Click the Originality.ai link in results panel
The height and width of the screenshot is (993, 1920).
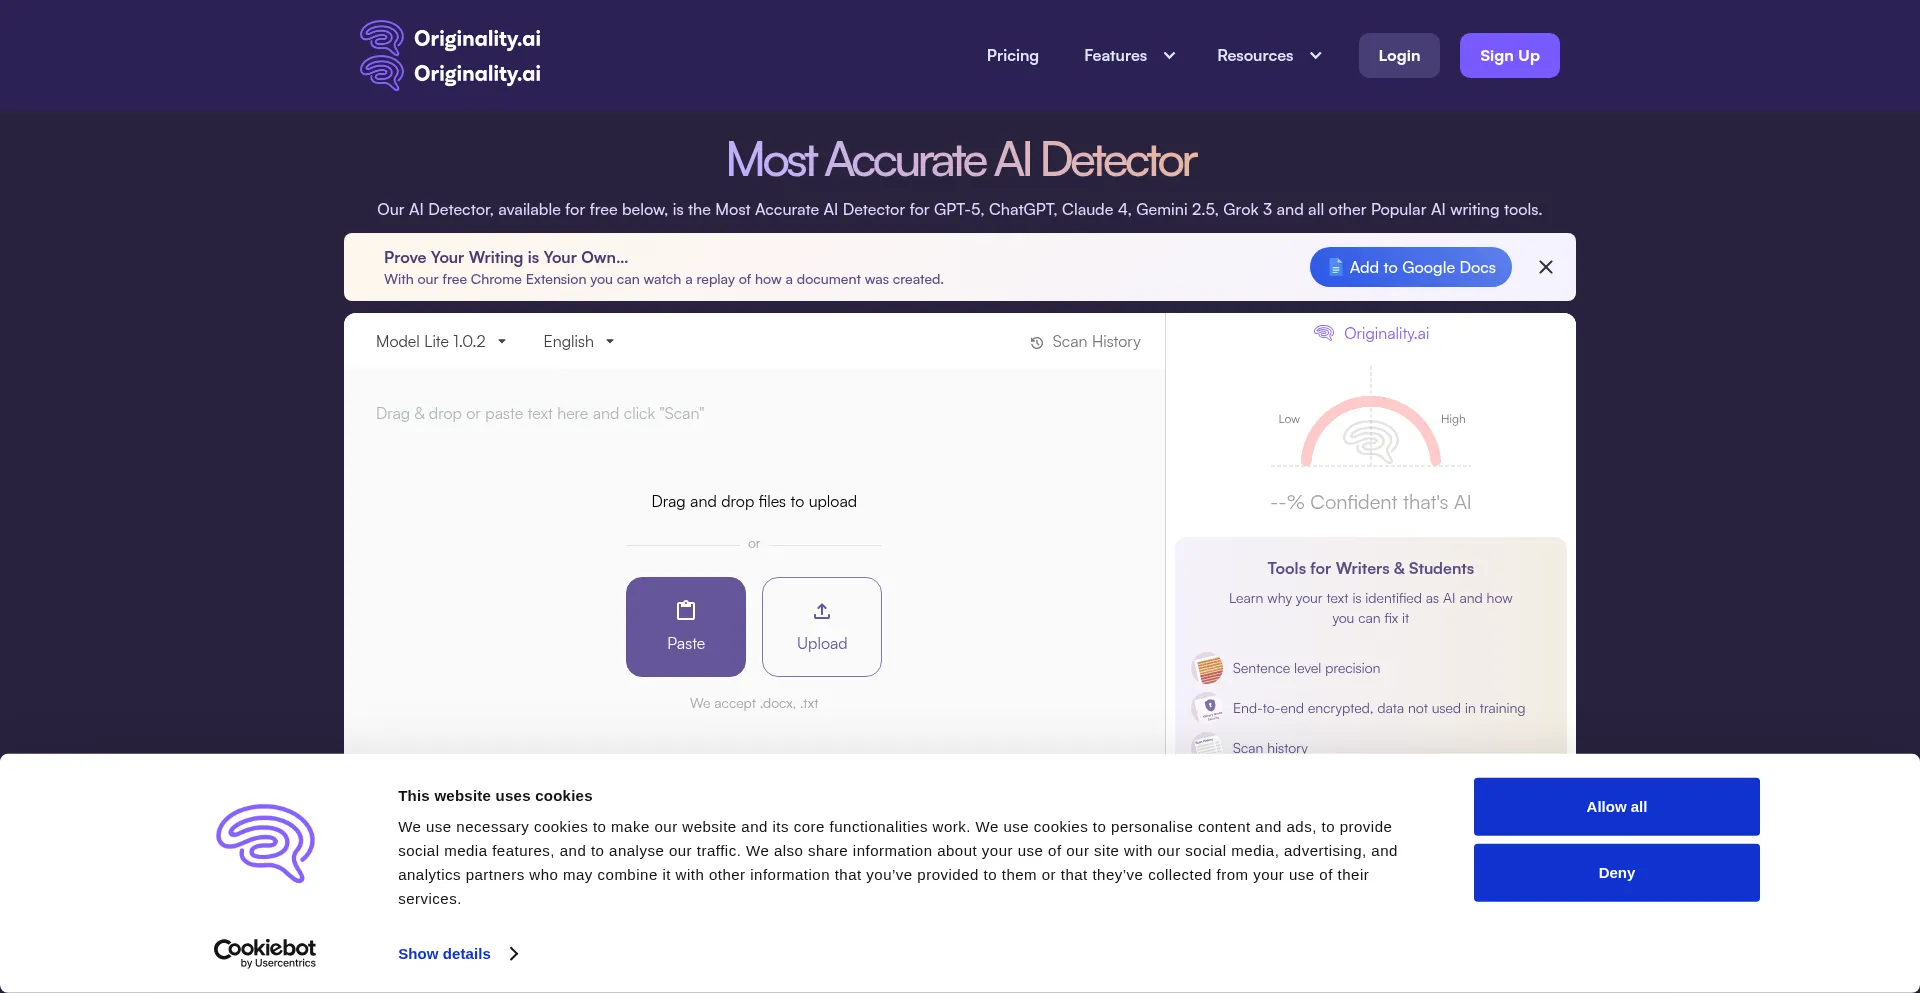(1371, 333)
